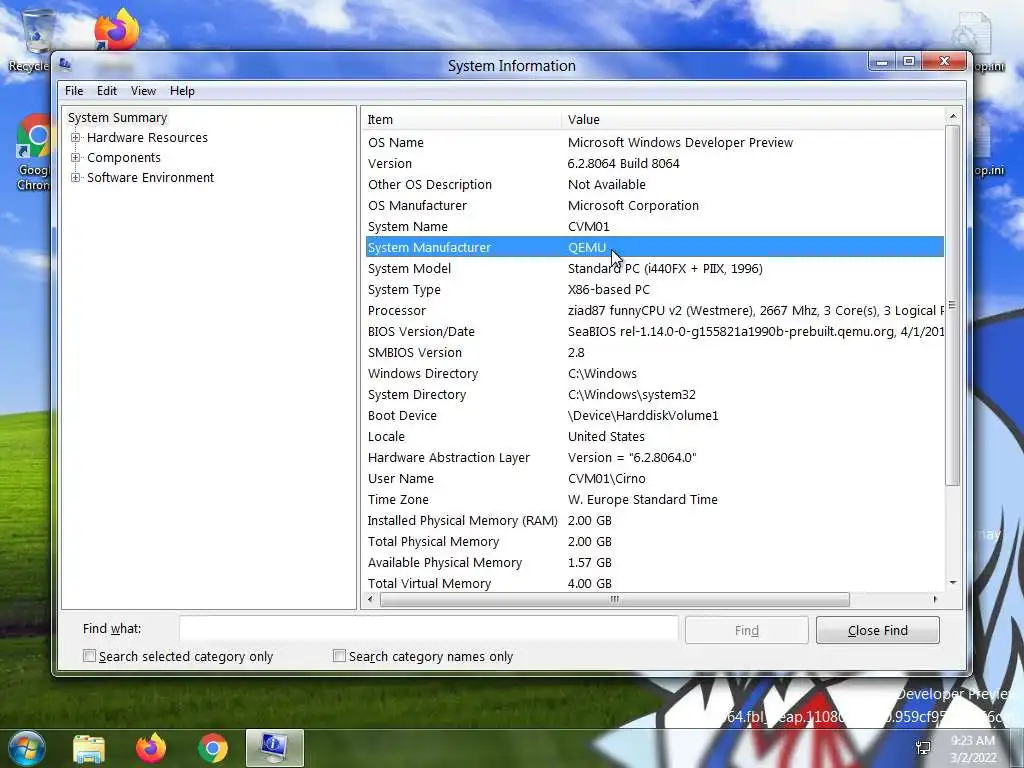1024x768 pixels.
Task: Click the vertical scrollbar thumb
Action: point(953,306)
